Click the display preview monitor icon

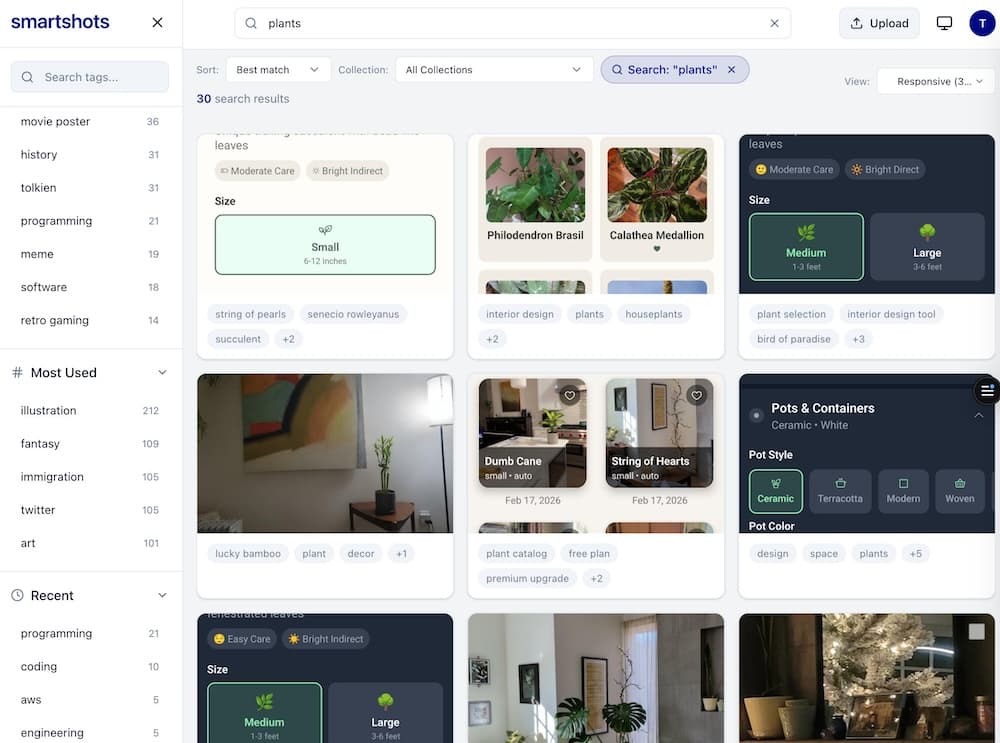tap(943, 22)
